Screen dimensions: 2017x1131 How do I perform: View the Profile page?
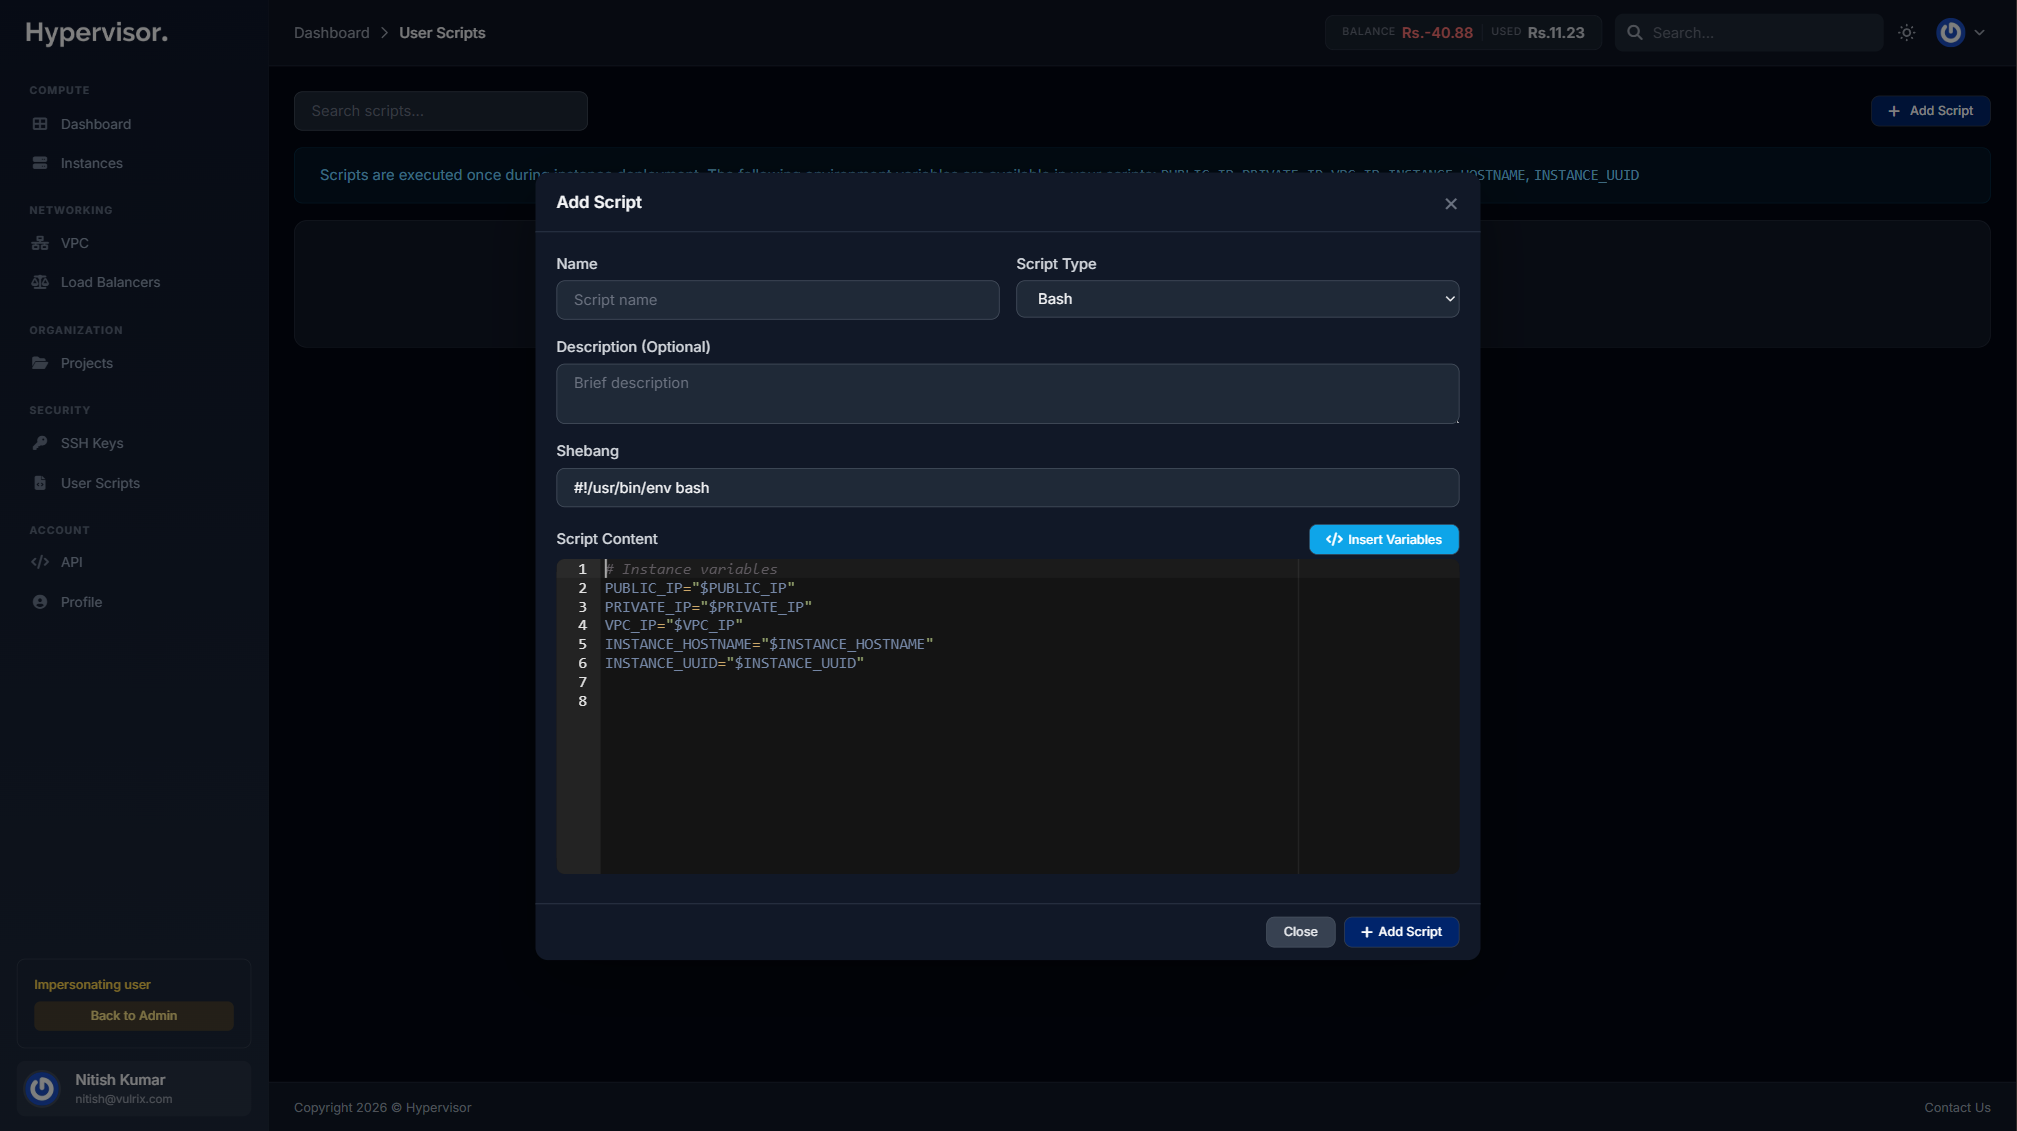pyautogui.click(x=81, y=601)
